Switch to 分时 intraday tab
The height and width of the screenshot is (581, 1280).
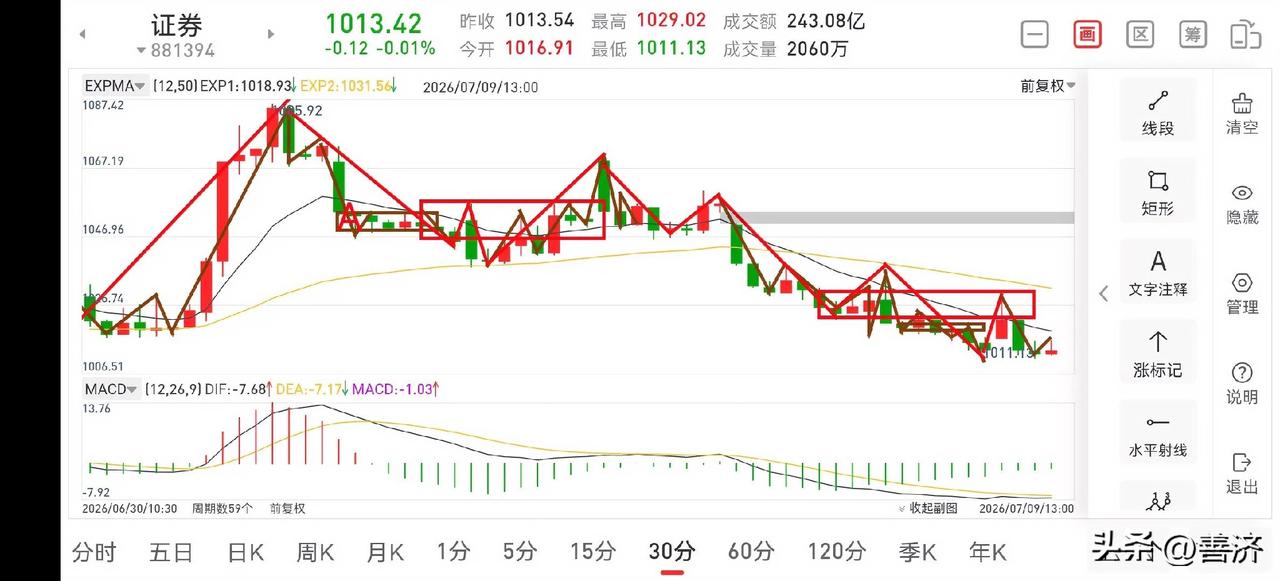(x=94, y=552)
